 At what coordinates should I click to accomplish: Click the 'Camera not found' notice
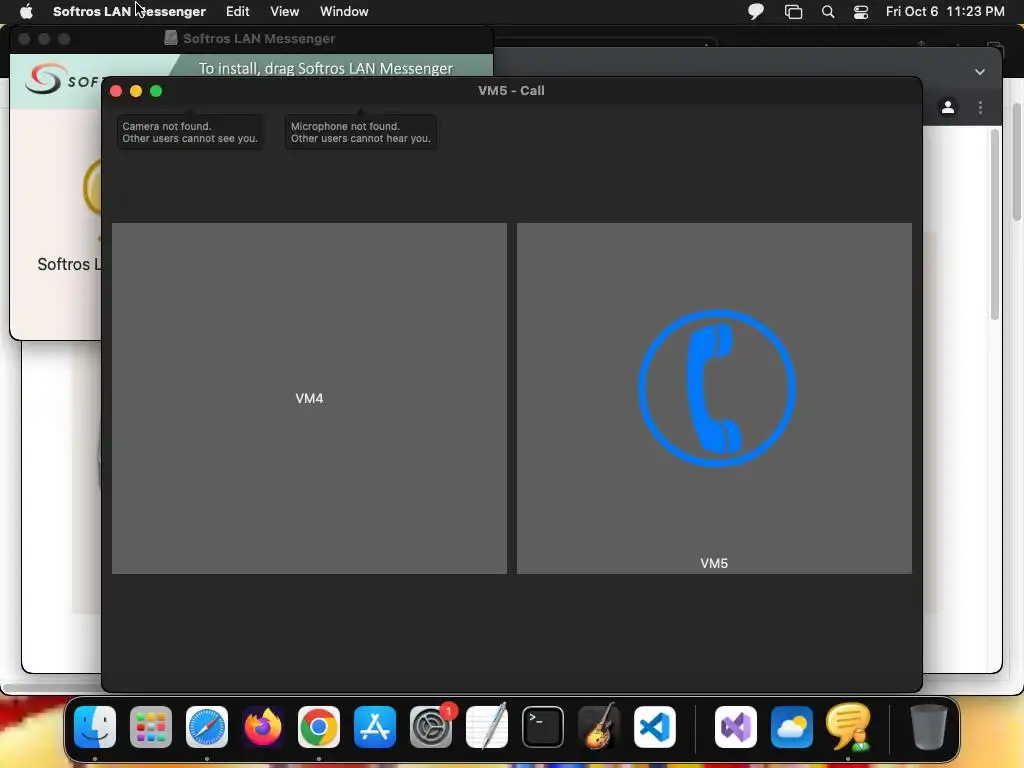click(190, 132)
